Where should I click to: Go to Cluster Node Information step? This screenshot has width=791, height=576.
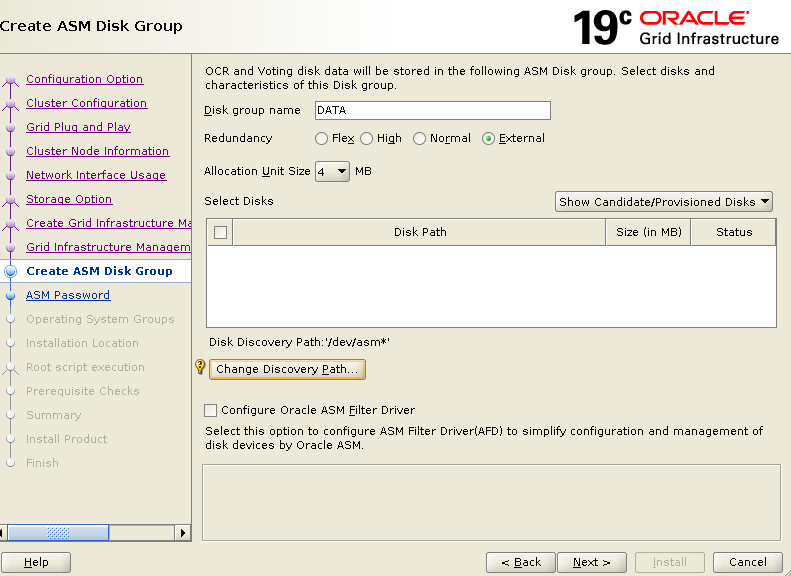[x=97, y=151]
